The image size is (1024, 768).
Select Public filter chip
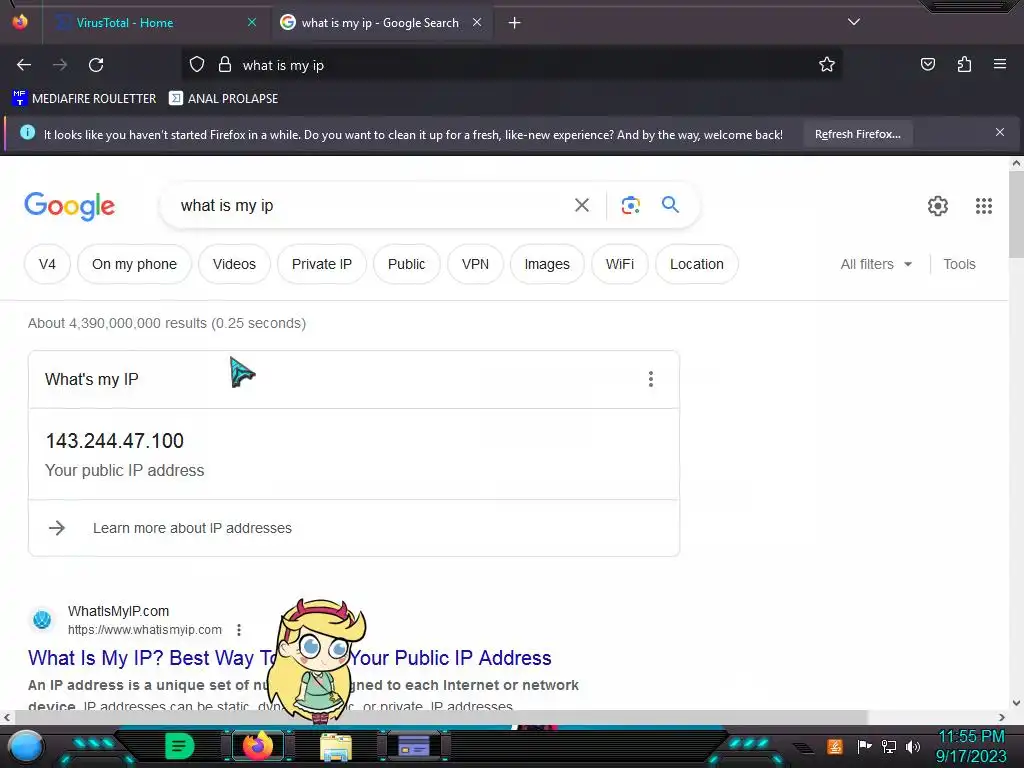click(406, 264)
